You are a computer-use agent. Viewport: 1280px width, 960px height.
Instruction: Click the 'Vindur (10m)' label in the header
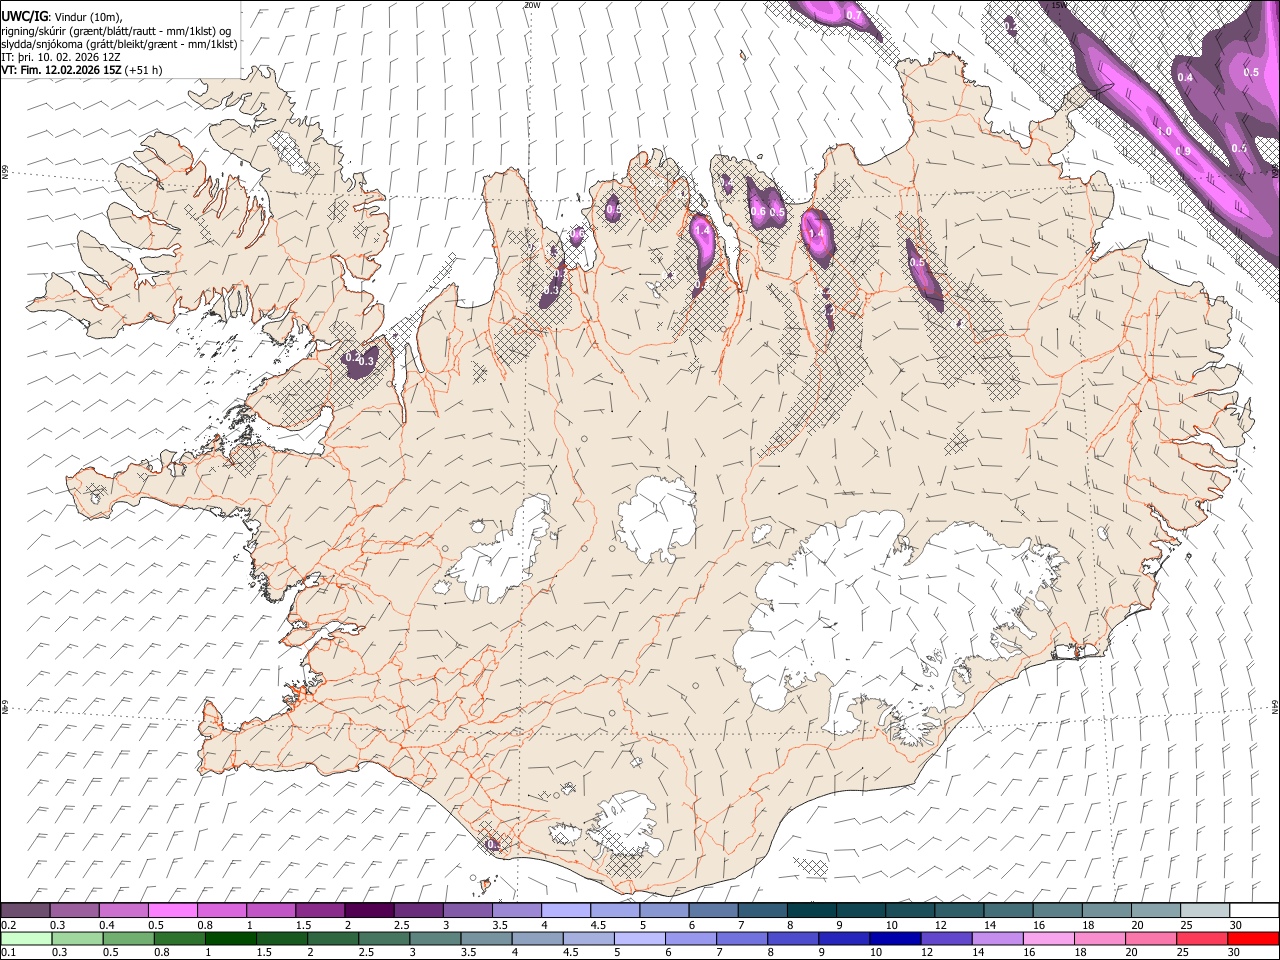point(86,16)
